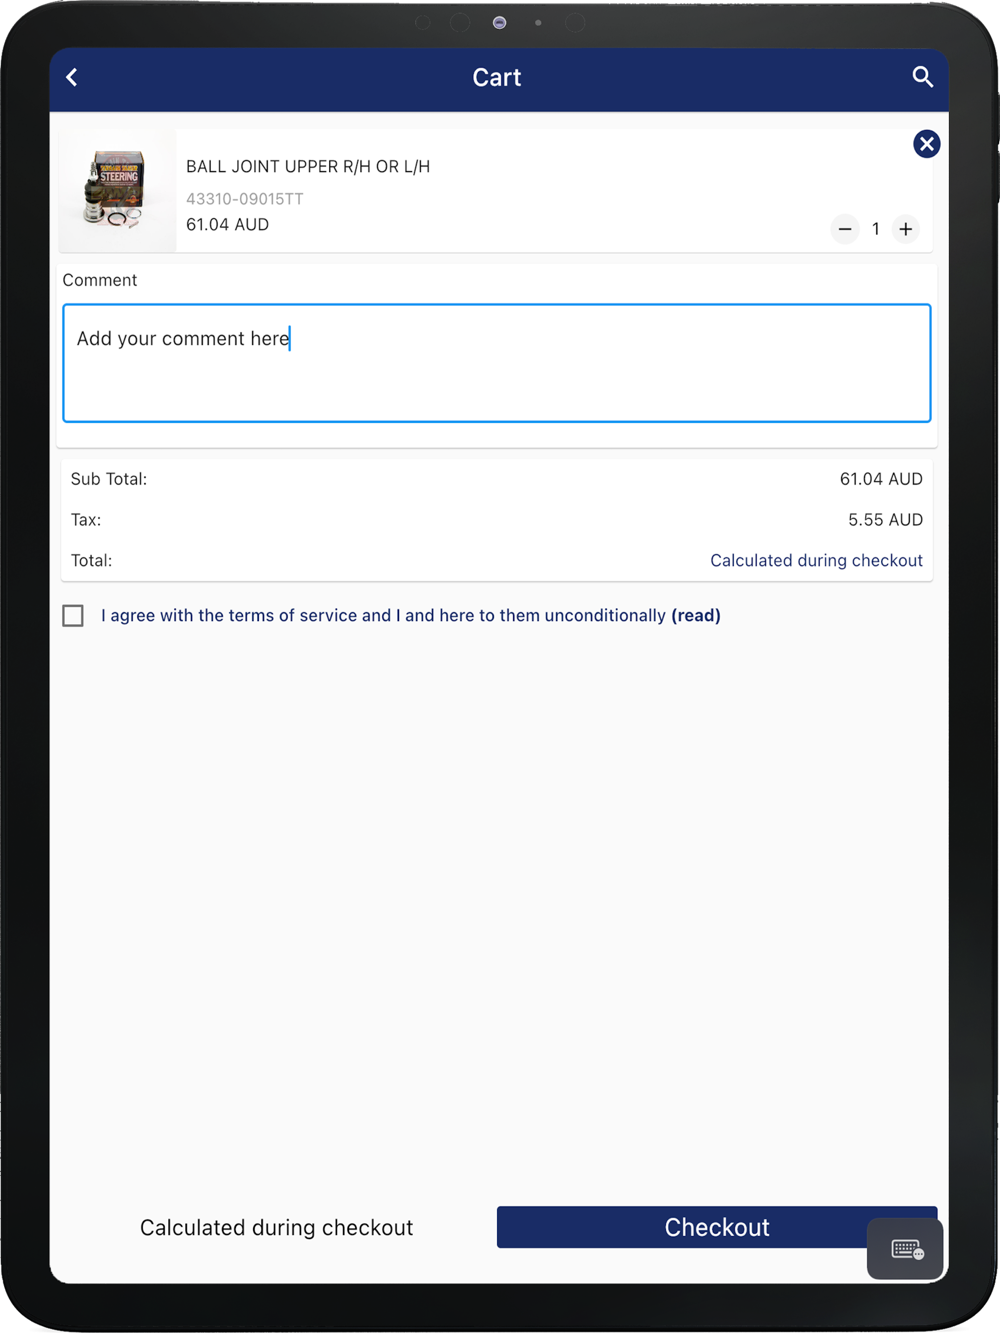Screen dimensions: 1000x1334
Task: Select part number '43310-09015TT'
Action: click(x=245, y=198)
